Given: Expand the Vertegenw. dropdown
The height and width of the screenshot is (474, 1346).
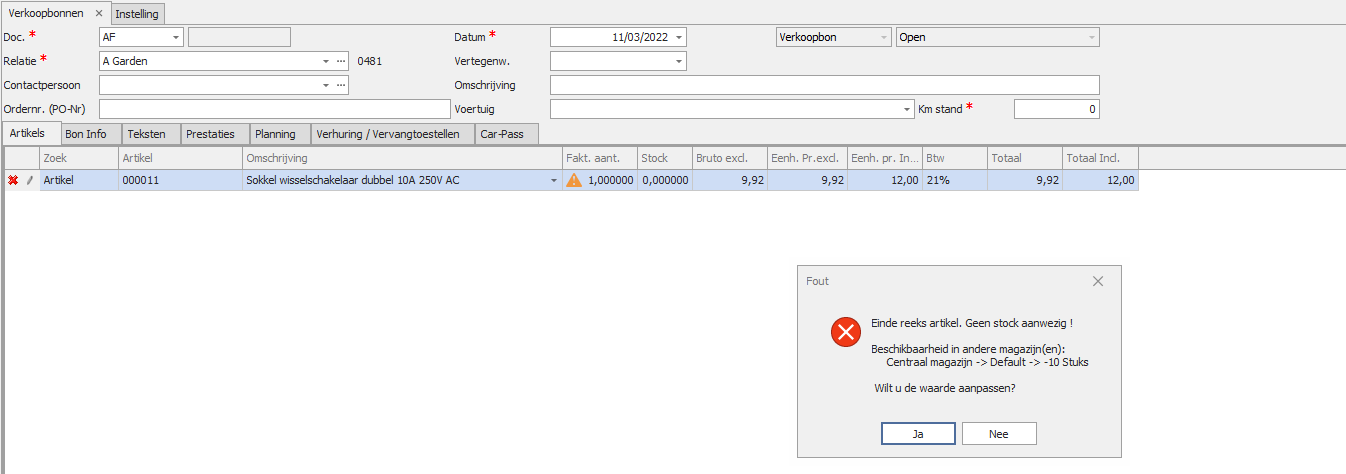Looking at the screenshot, I should [x=679, y=61].
